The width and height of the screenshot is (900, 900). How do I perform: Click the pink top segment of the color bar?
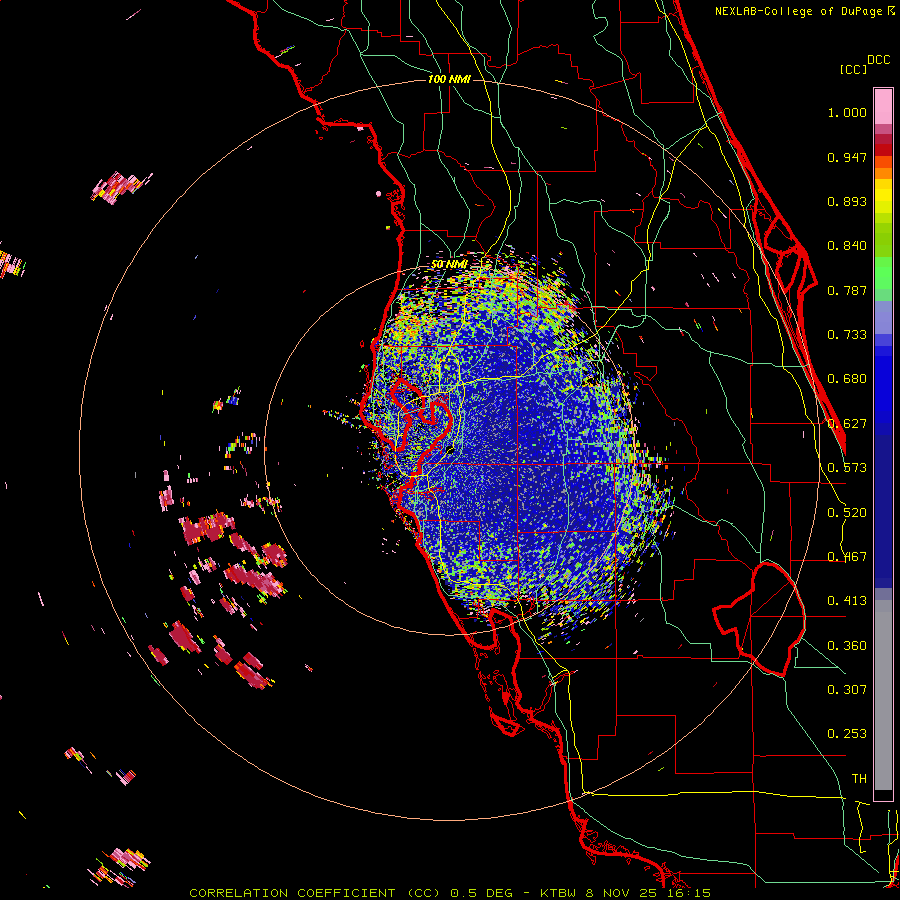click(883, 106)
